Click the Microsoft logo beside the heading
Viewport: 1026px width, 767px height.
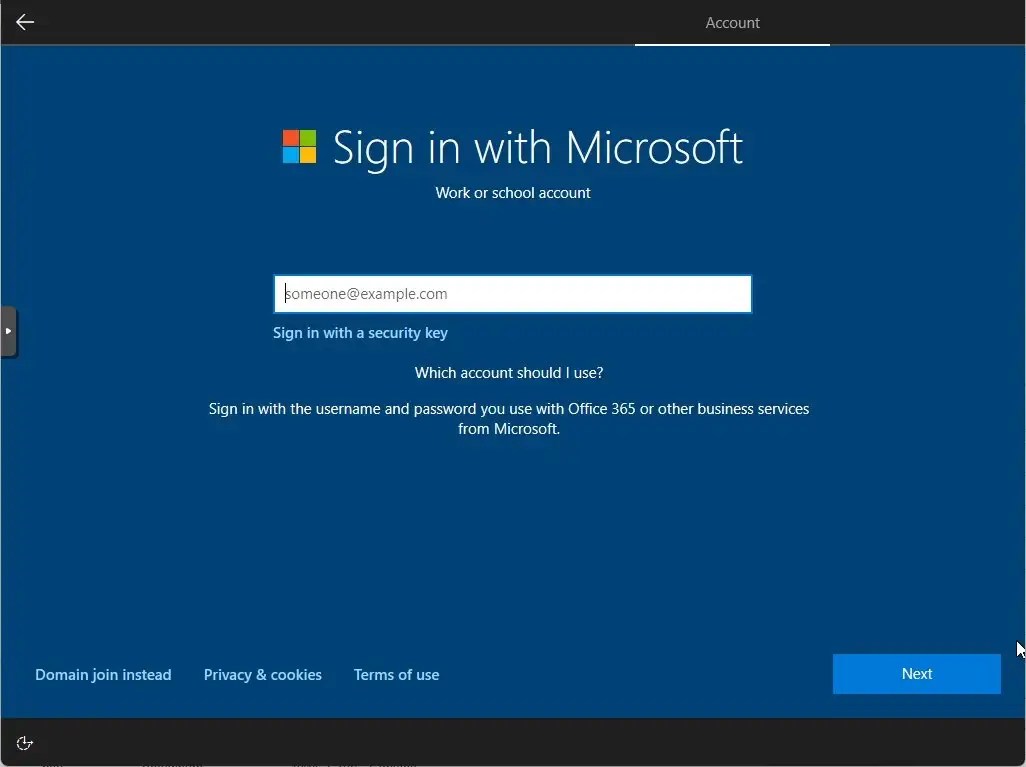tap(297, 146)
